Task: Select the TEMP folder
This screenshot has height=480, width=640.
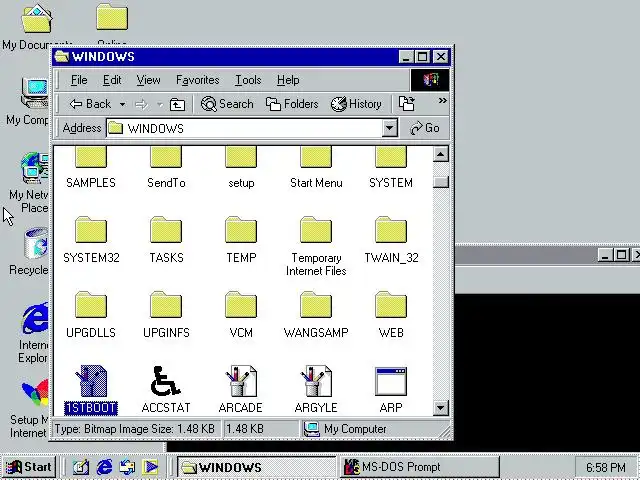Action: click(241, 240)
